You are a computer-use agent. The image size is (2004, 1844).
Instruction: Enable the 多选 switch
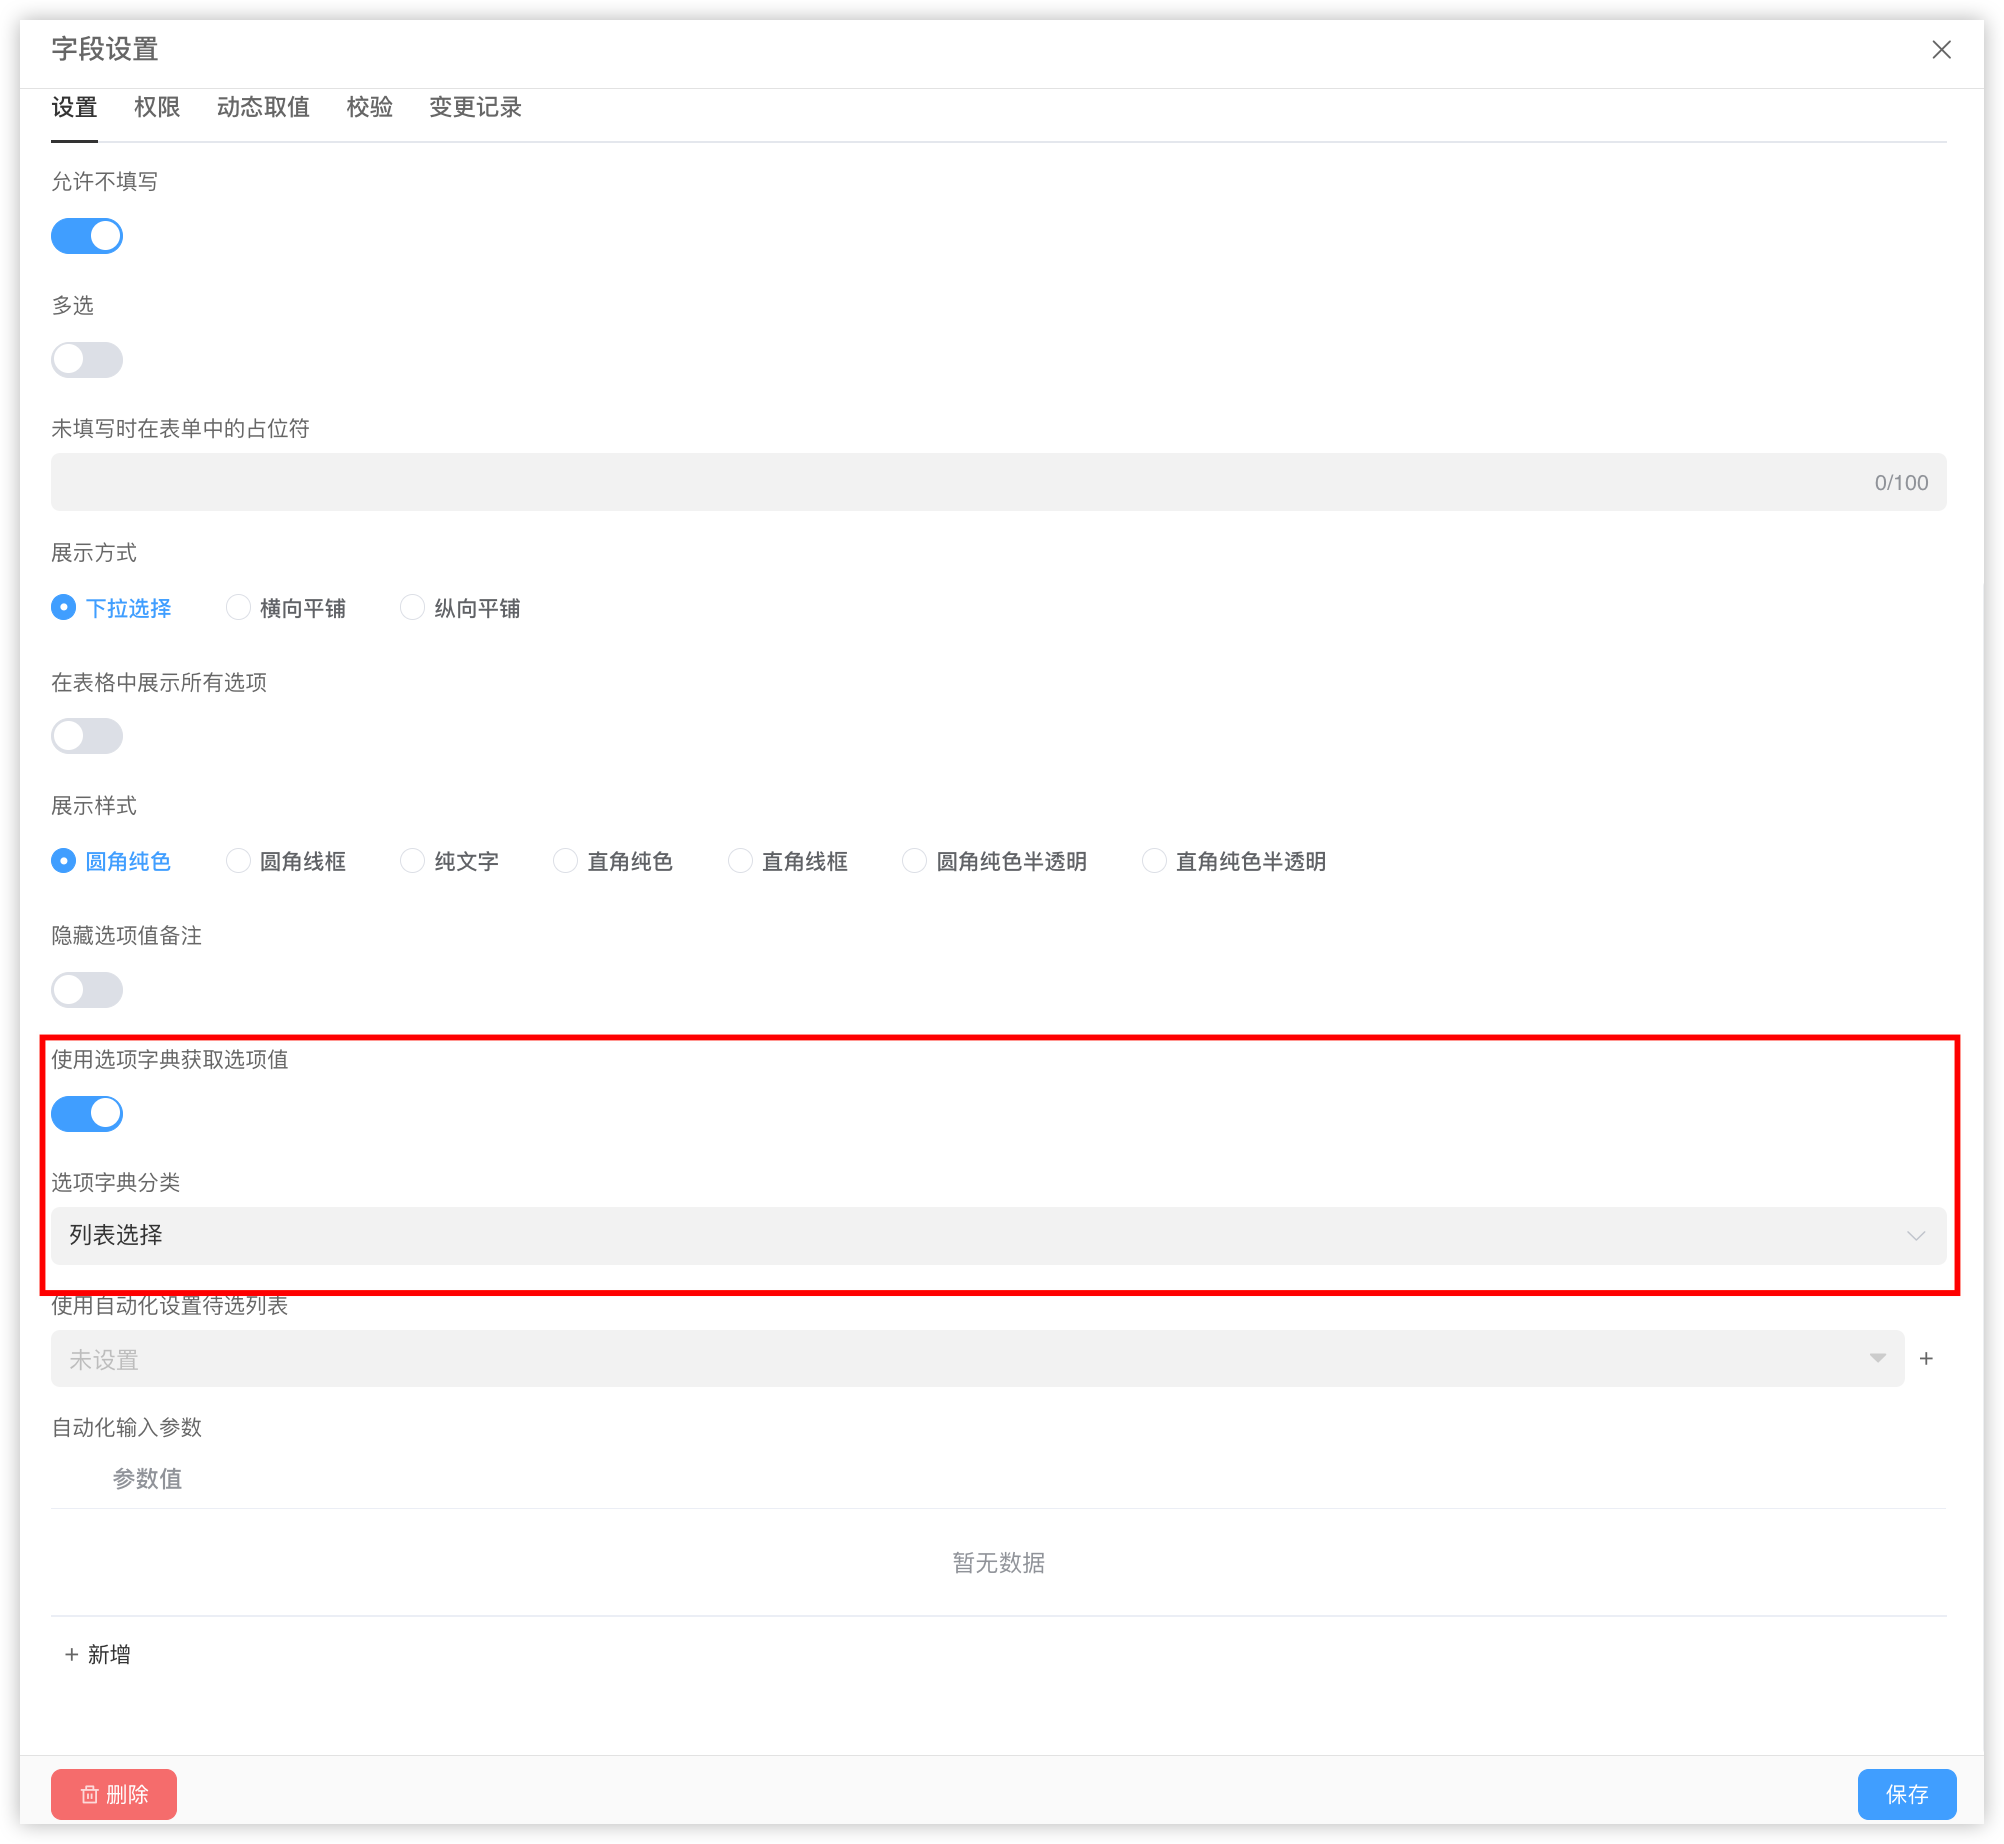pyautogui.click(x=87, y=360)
